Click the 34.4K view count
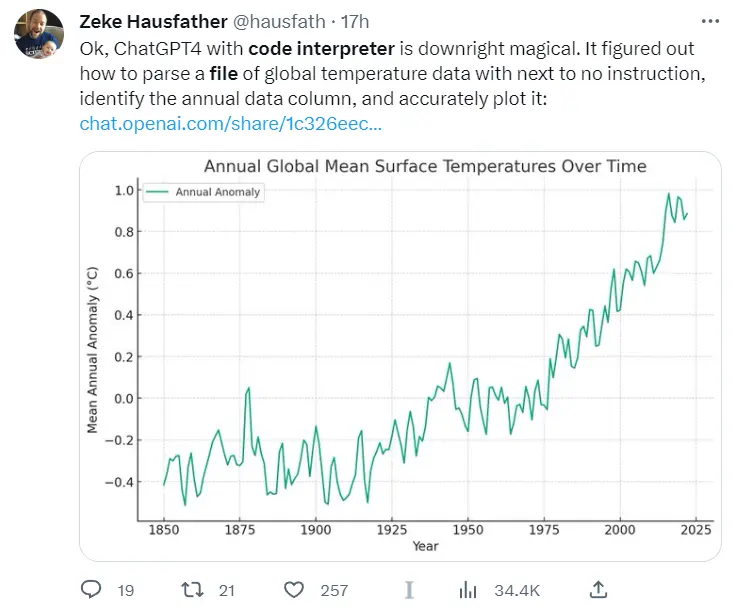735x610 pixels. [517, 591]
